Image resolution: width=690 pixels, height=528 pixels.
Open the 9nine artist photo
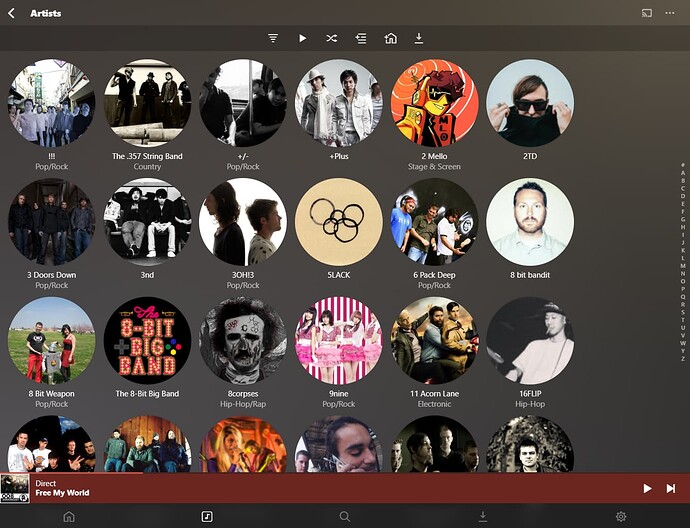[x=338, y=341]
